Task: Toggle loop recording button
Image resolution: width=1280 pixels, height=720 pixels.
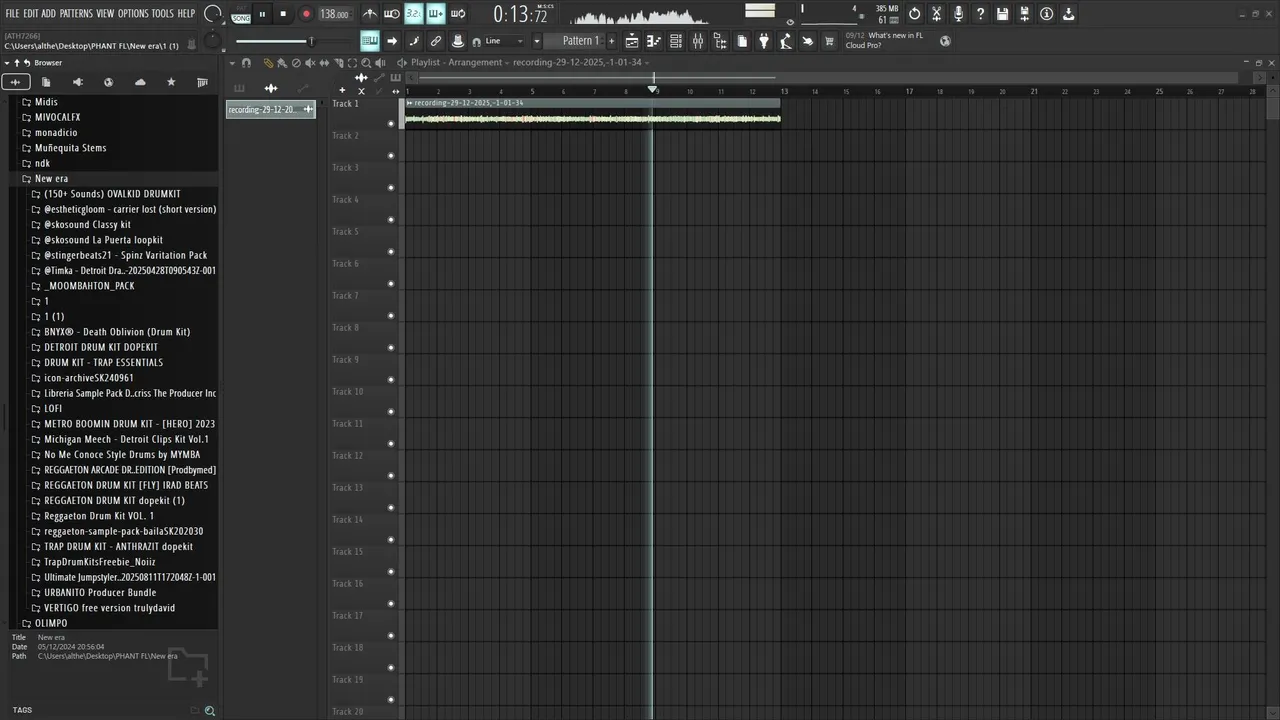Action: [458, 14]
